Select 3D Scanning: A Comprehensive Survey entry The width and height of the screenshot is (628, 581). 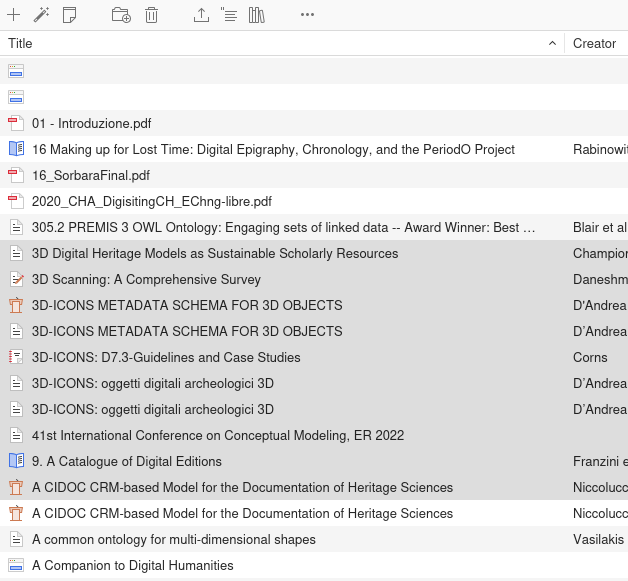[x=146, y=280]
